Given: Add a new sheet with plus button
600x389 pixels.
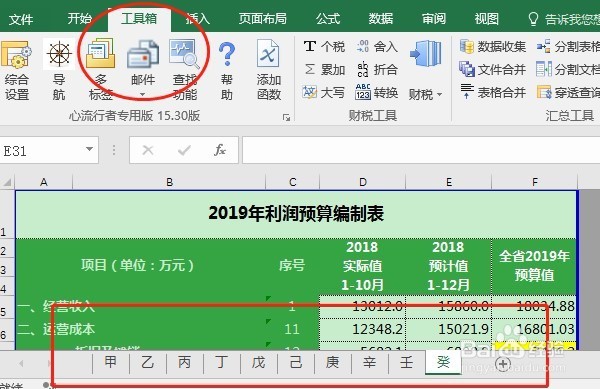Looking at the screenshot, I should (503, 364).
